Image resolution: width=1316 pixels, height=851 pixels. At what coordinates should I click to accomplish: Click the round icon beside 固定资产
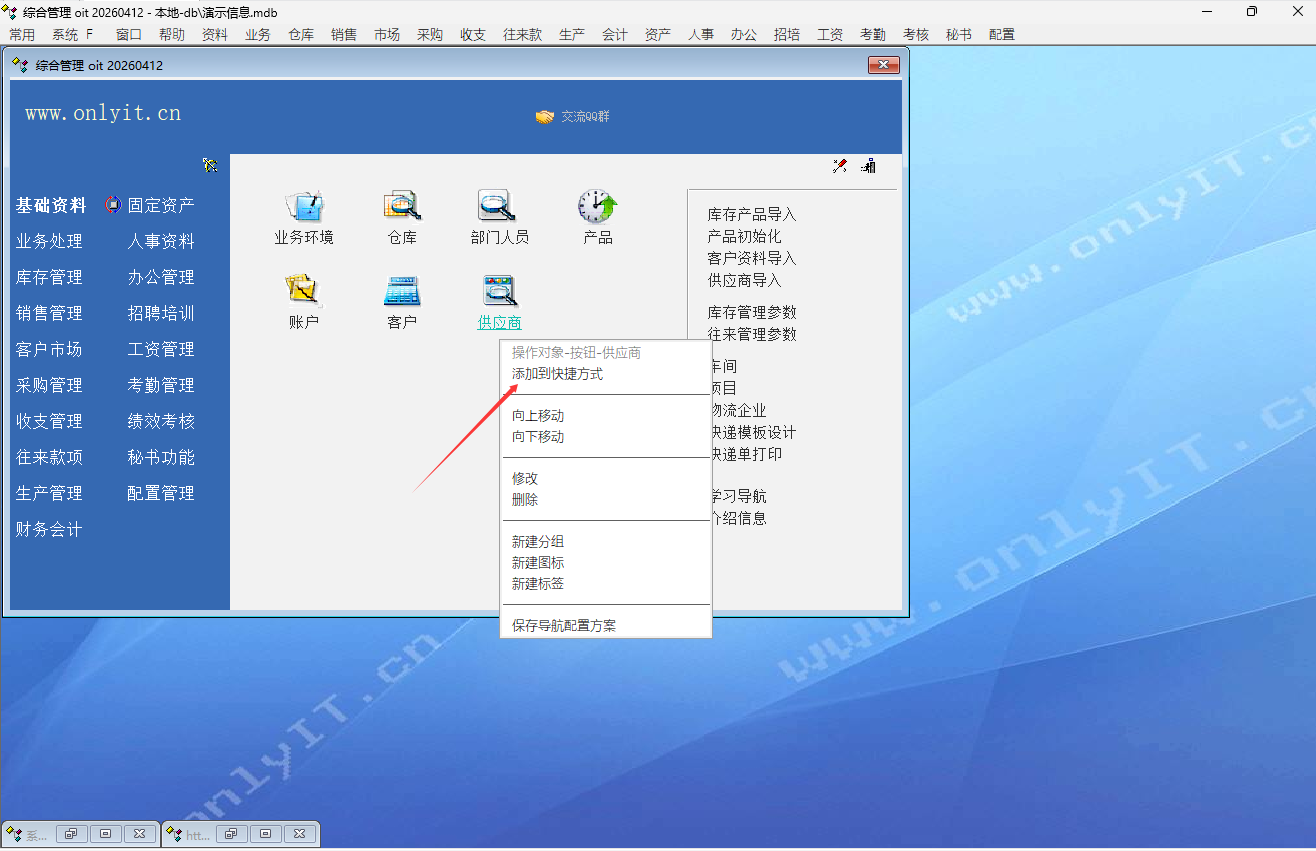click(x=113, y=205)
